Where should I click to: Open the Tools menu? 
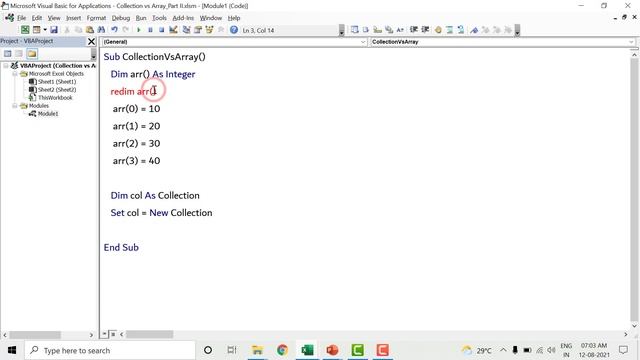pos(159,18)
